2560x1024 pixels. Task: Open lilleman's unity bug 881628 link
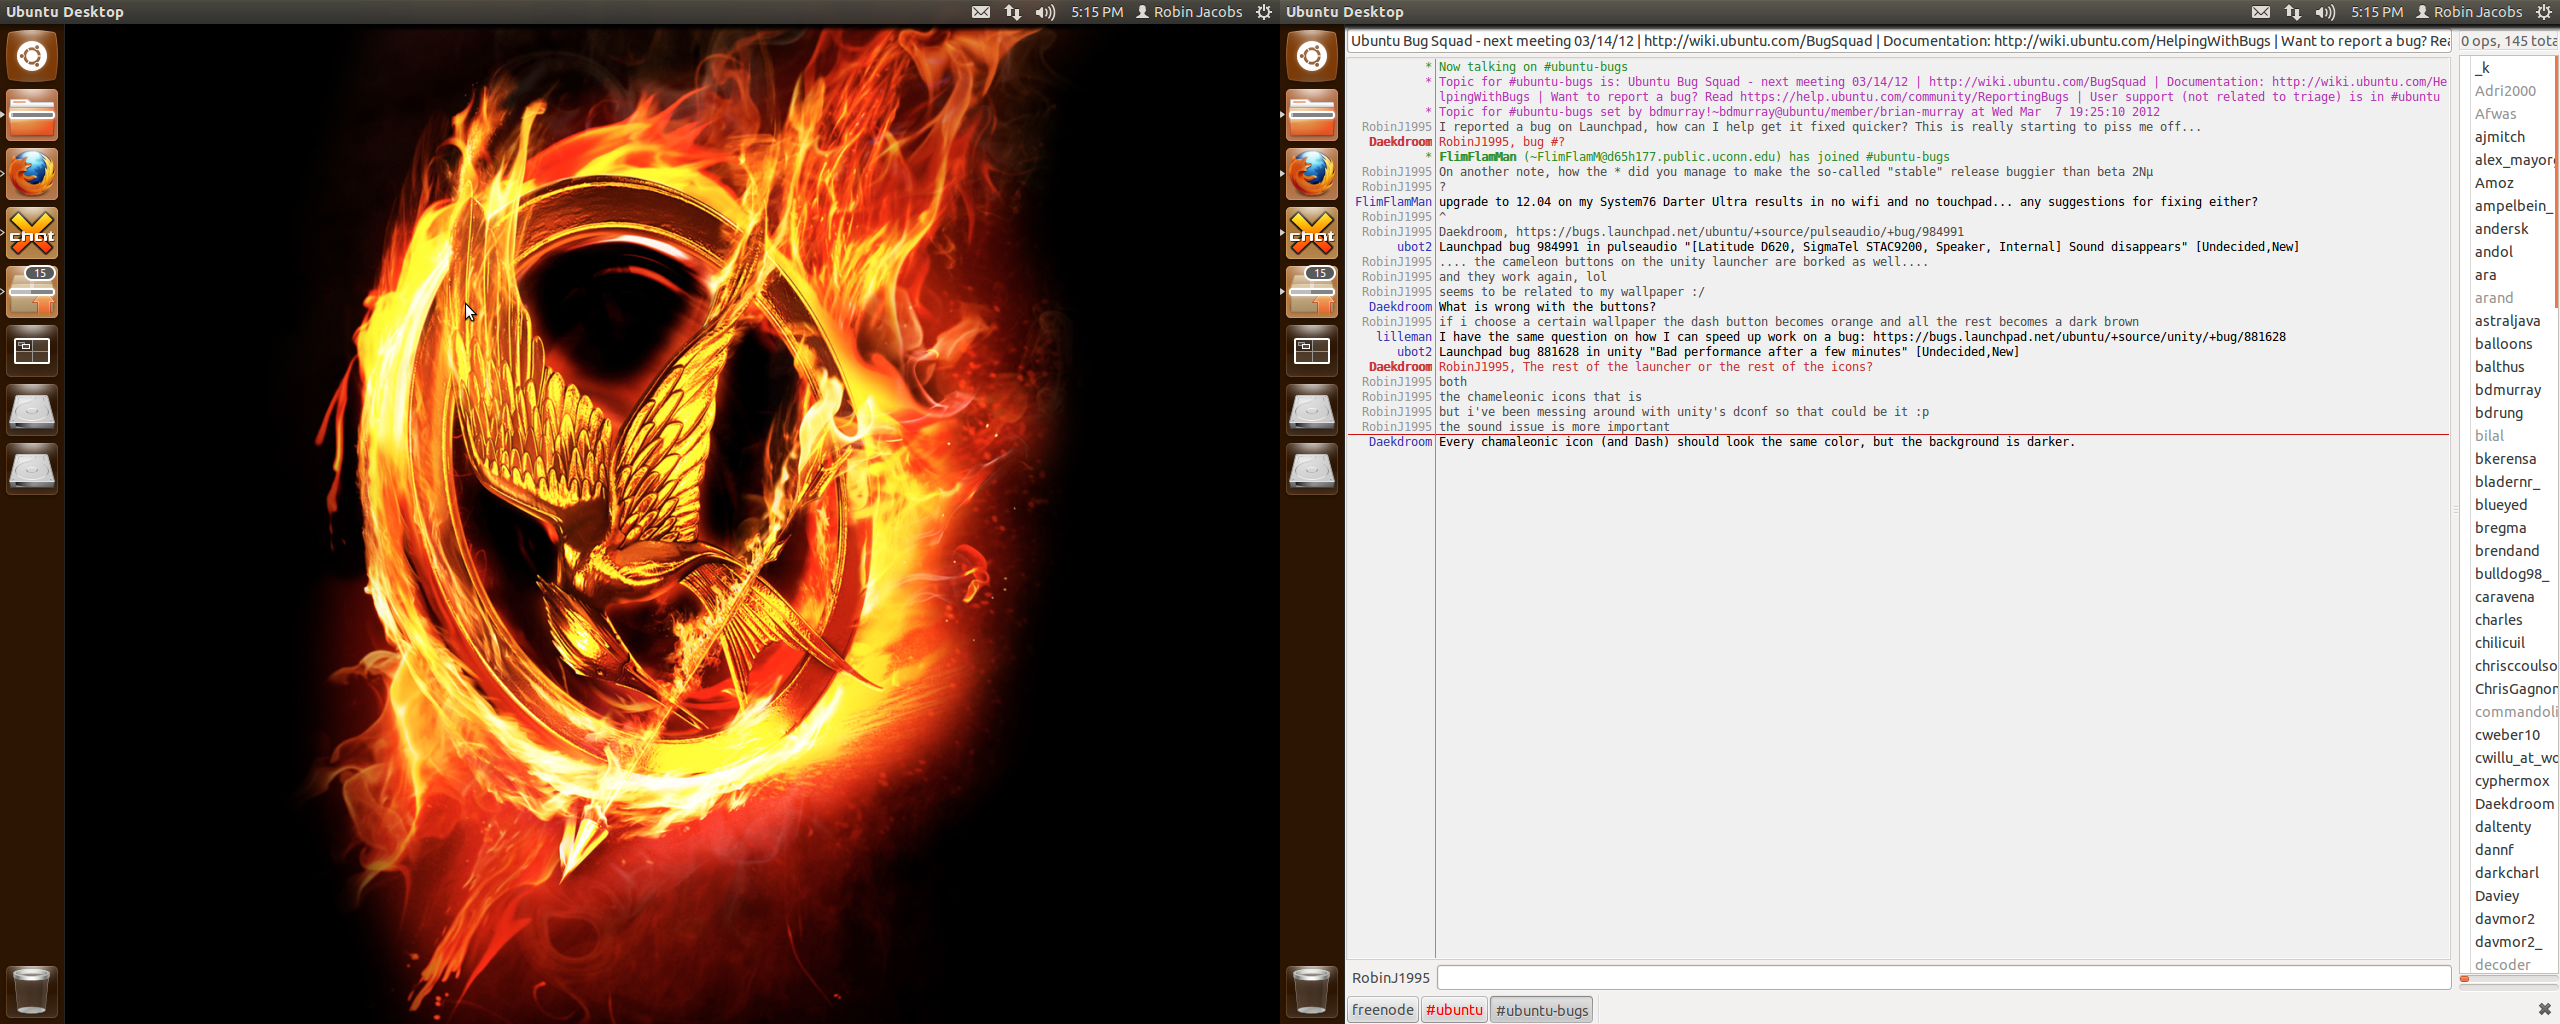tap(2078, 337)
